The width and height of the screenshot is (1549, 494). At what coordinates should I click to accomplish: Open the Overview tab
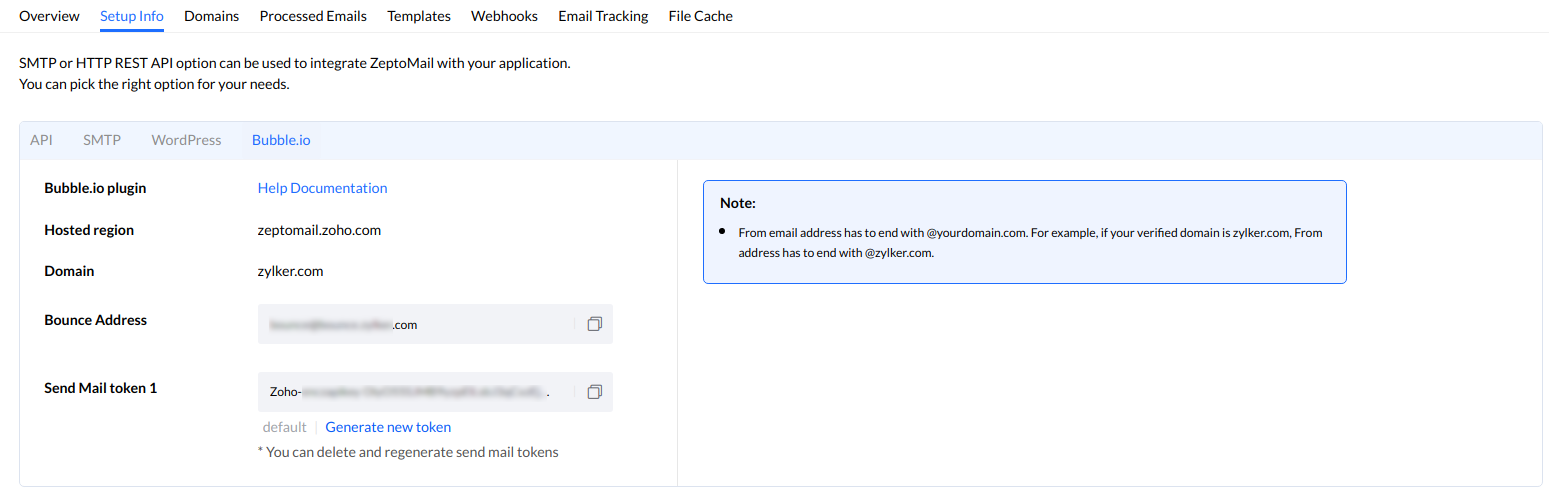point(49,16)
